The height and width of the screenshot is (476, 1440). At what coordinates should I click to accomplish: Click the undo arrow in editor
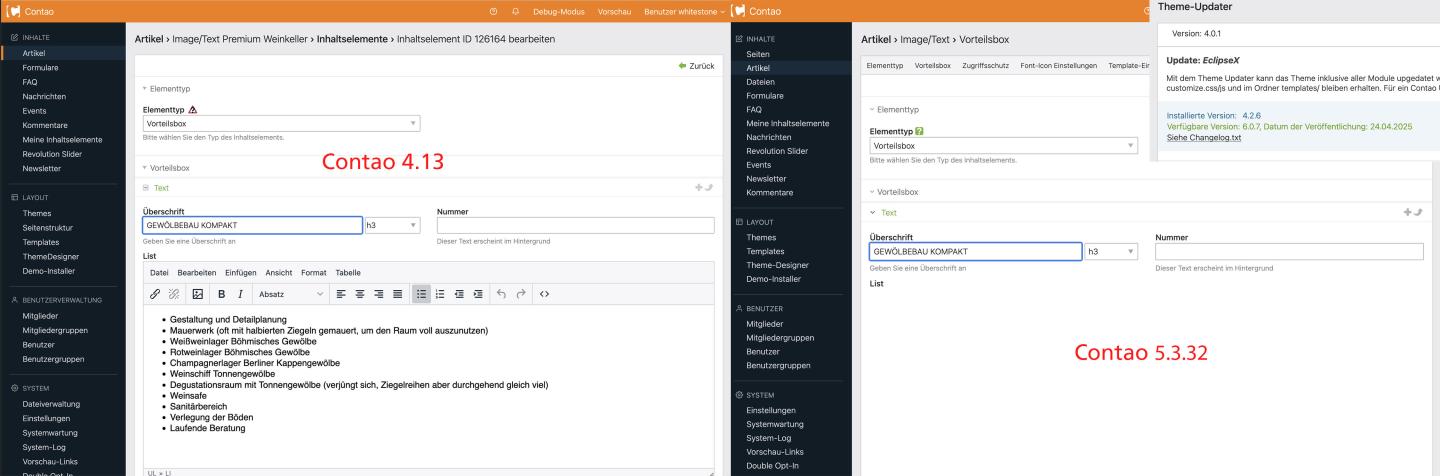pyautogui.click(x=502, y=294)
